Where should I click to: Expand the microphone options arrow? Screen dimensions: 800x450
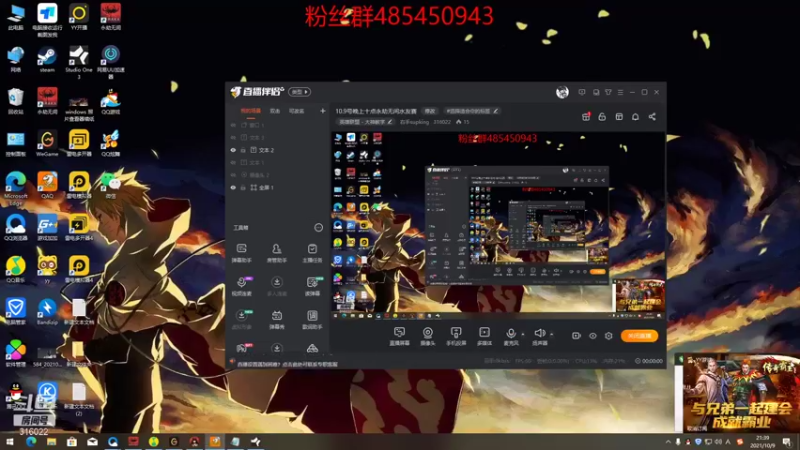[x=523, y=334]
